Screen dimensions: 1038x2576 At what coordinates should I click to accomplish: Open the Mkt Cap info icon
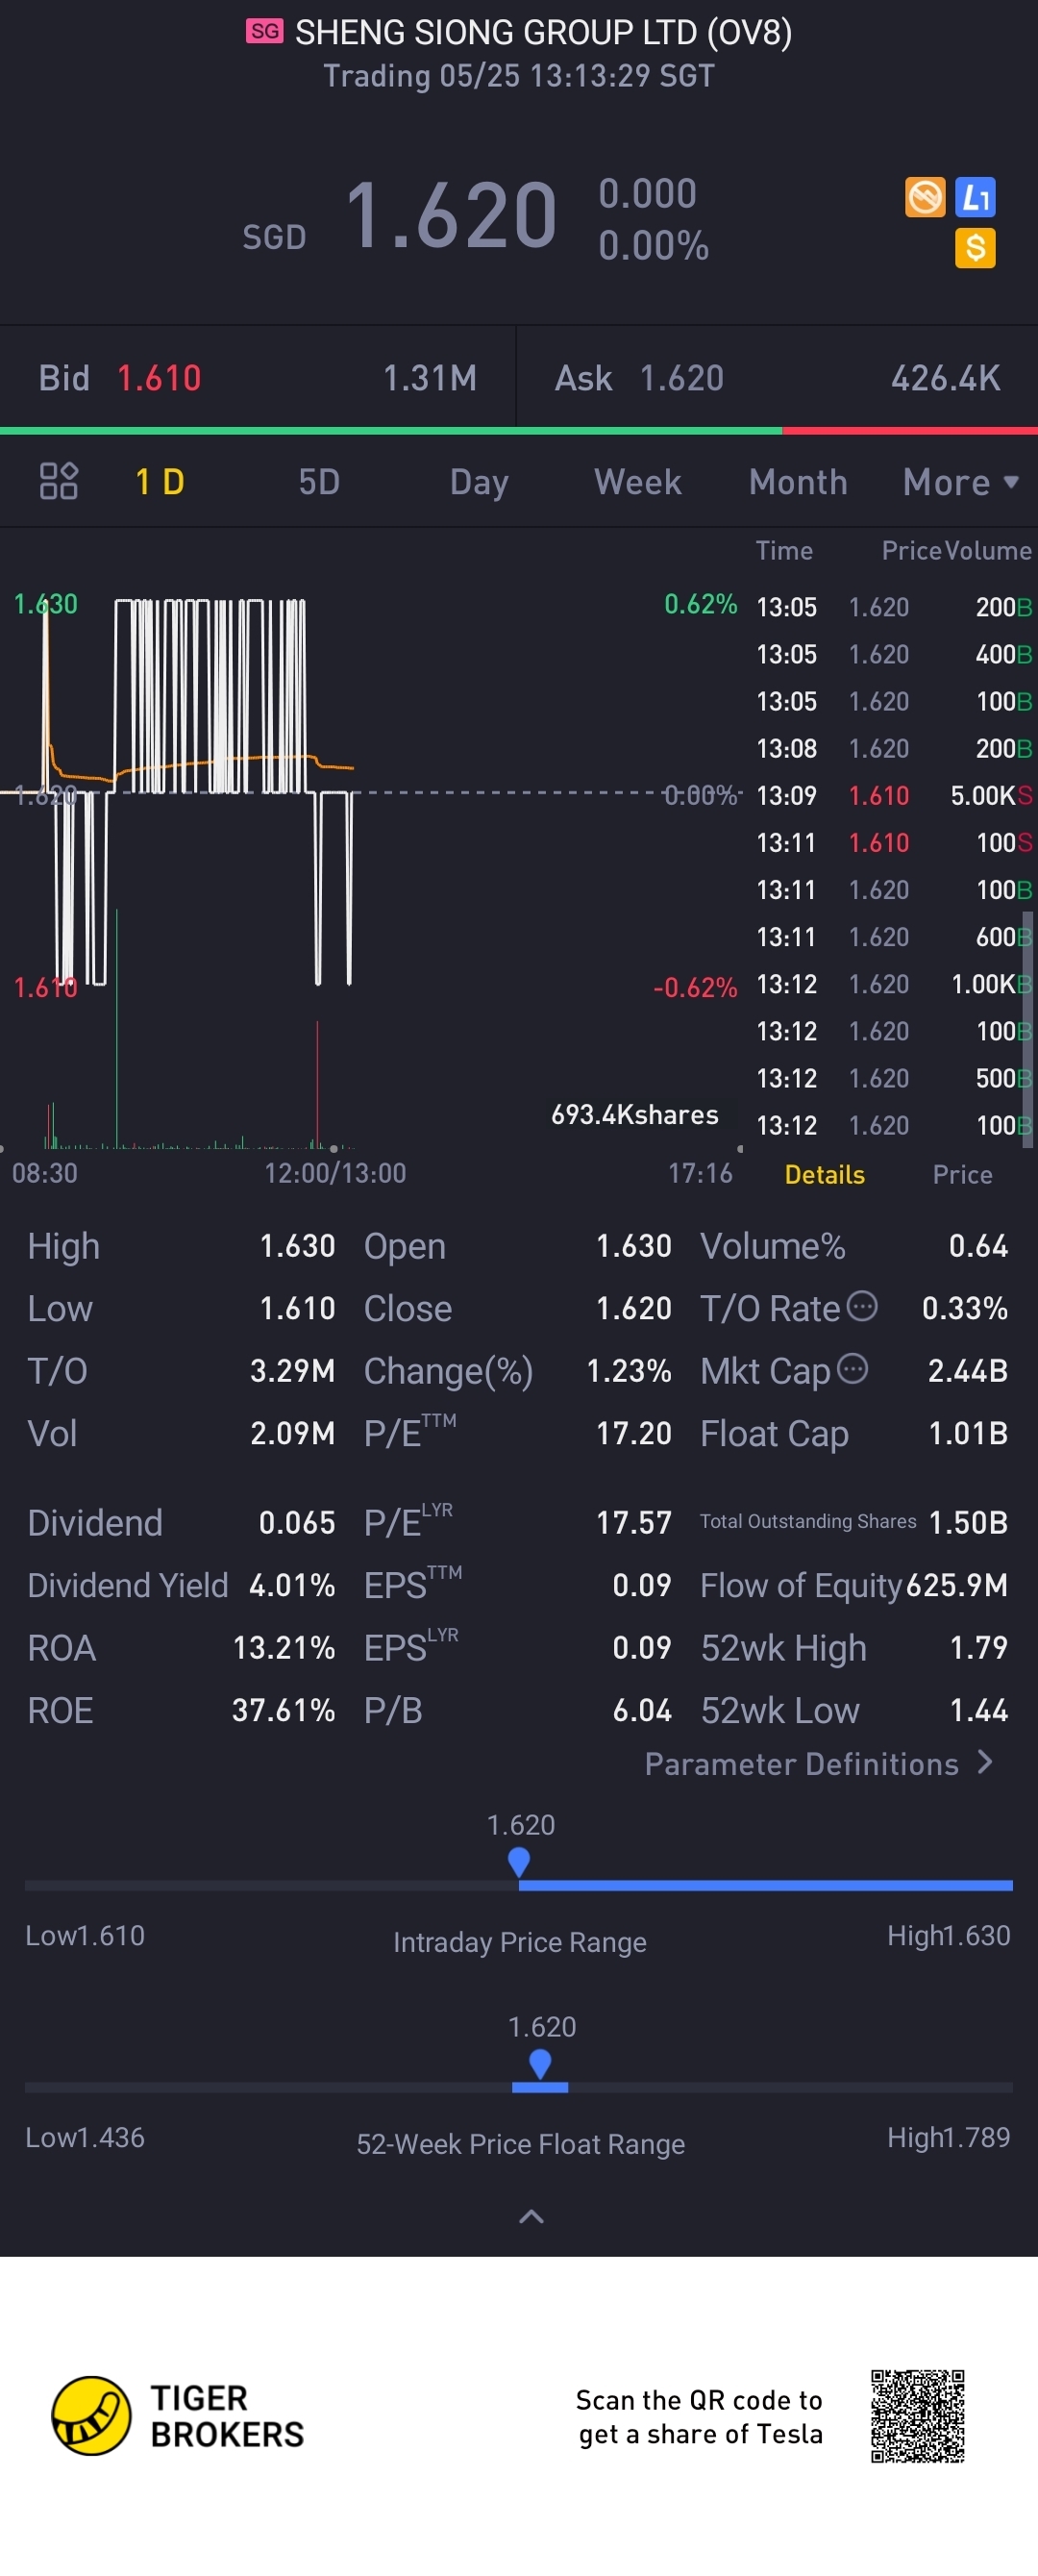click(852, 1368)
